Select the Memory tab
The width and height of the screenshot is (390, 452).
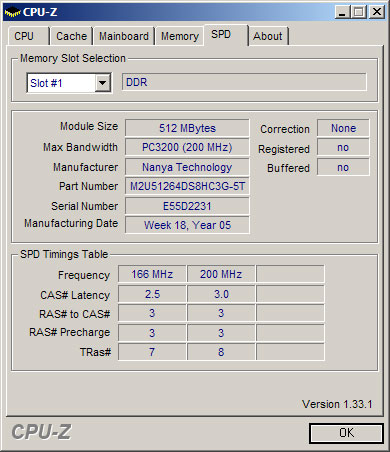(x=180, y=36)
